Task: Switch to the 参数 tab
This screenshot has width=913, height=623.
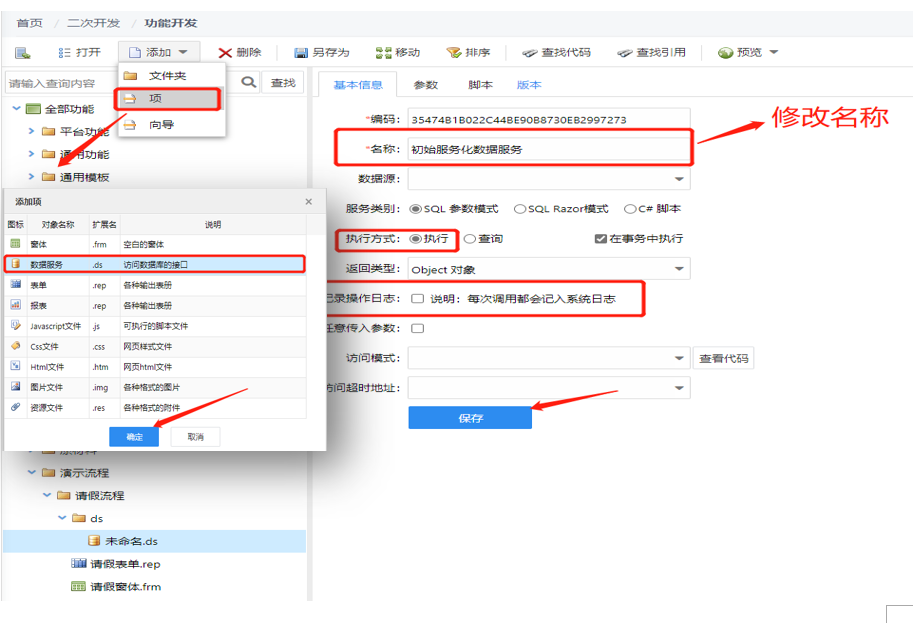Action: coord(426,84)
